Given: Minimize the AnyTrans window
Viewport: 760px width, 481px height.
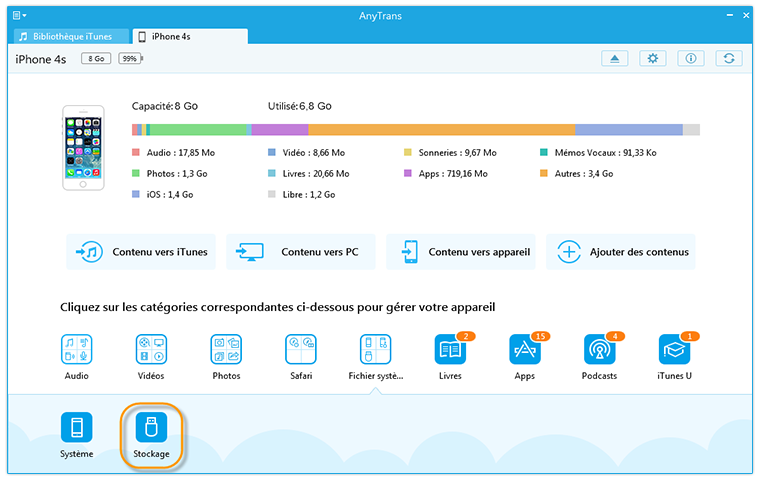Looking at the screenshot, I should [x=729, y=16].
